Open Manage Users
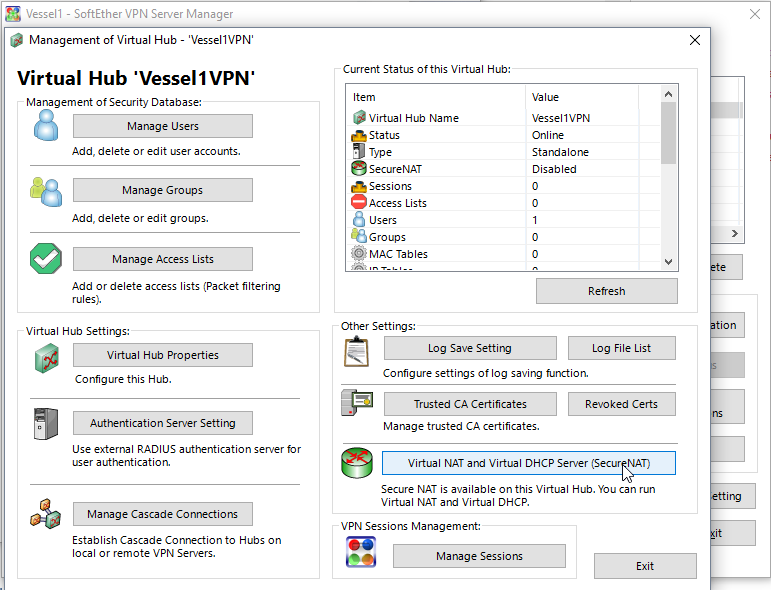This screenshot has width=771, height=590. (x=163, y=126)
